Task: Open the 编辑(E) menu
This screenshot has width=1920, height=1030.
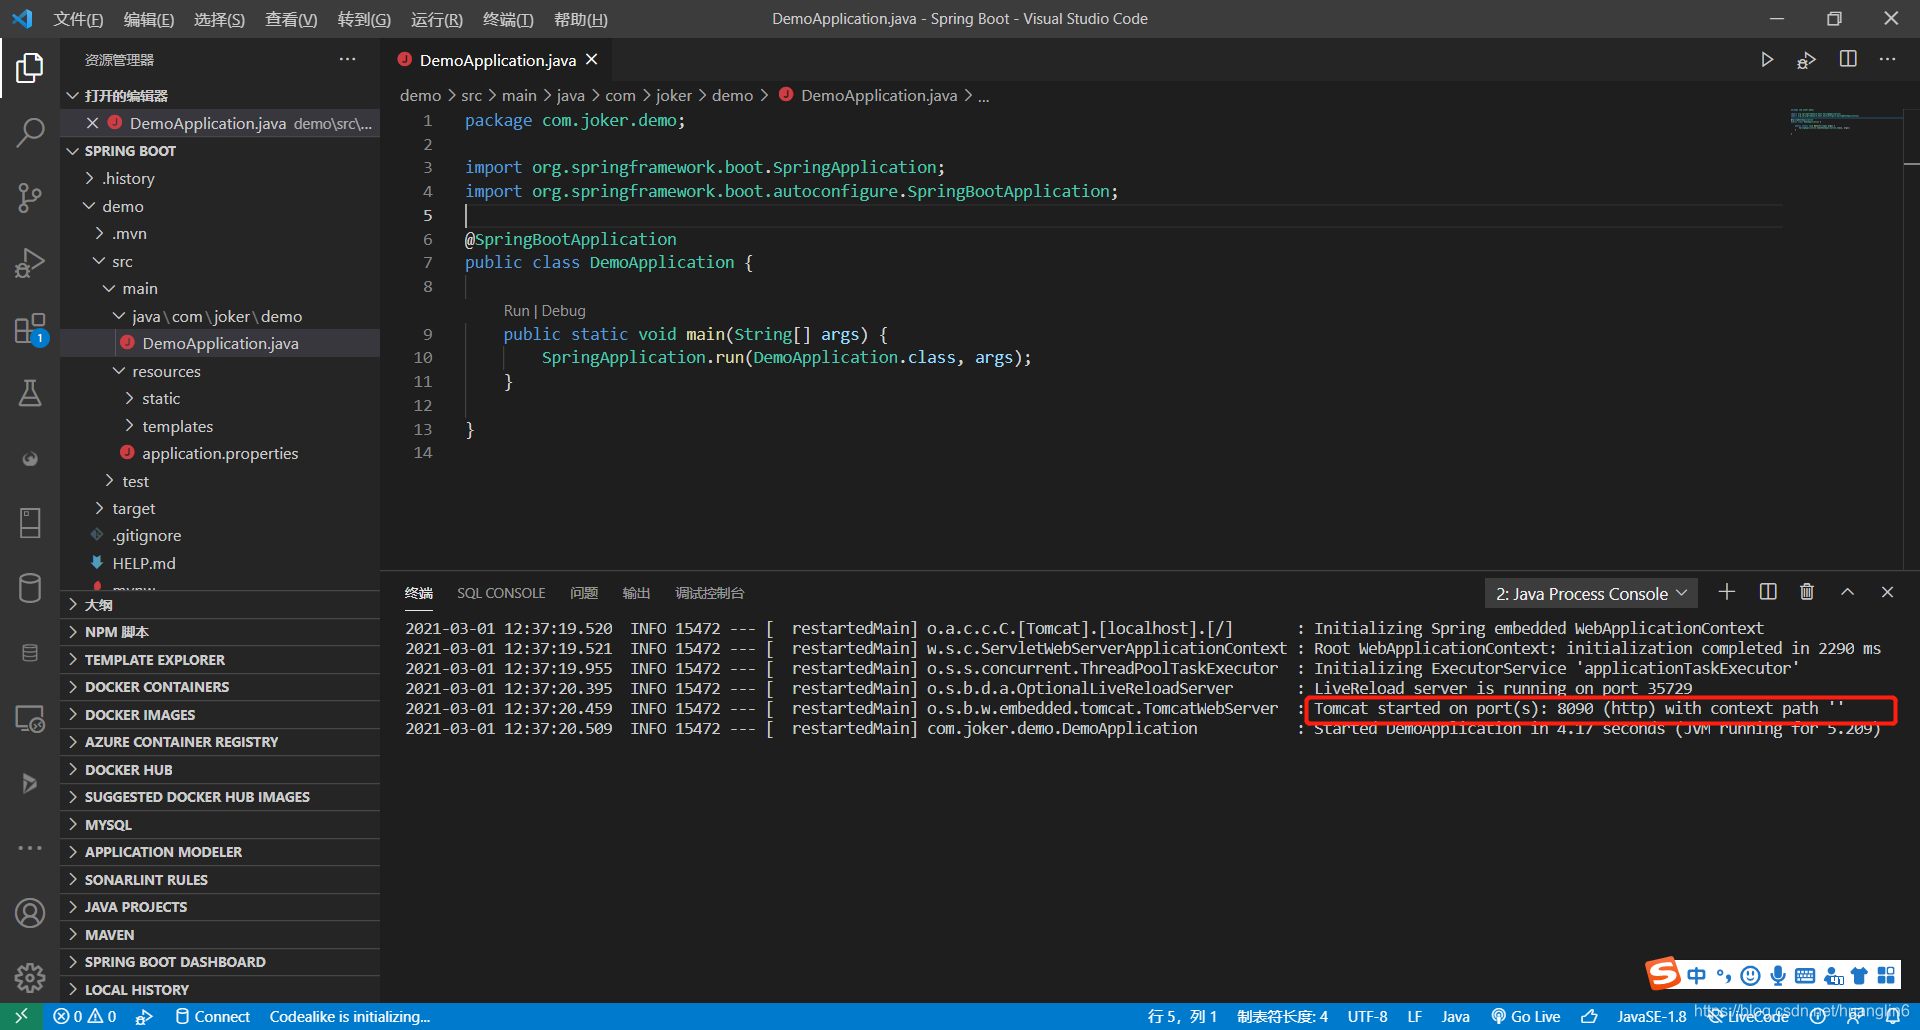Action: [149, 19]
